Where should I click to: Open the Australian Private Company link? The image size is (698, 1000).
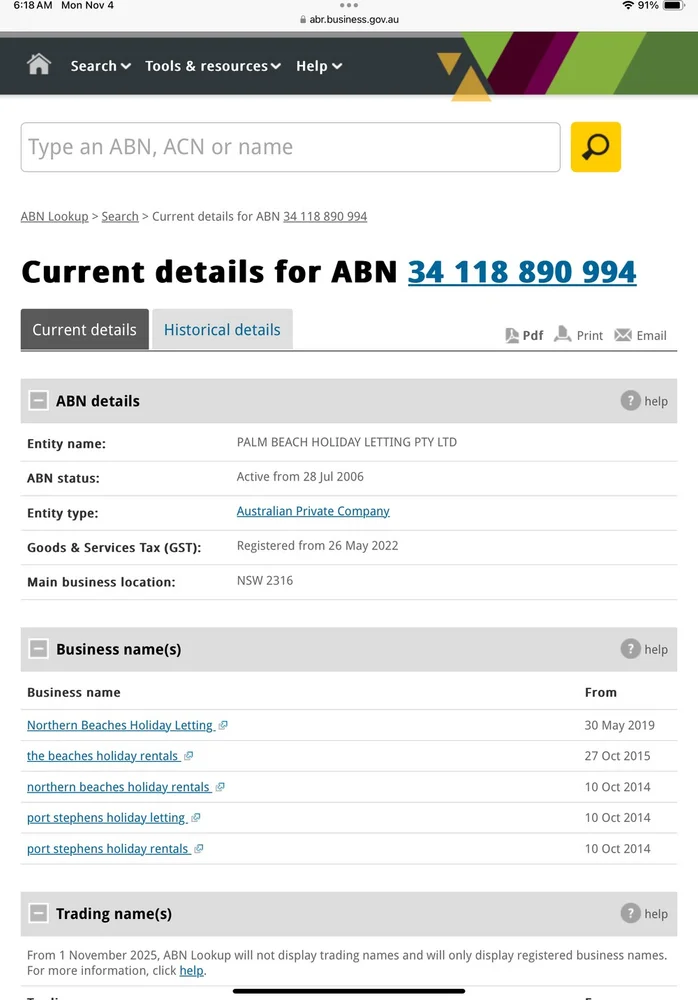click(x=313, y=511)
